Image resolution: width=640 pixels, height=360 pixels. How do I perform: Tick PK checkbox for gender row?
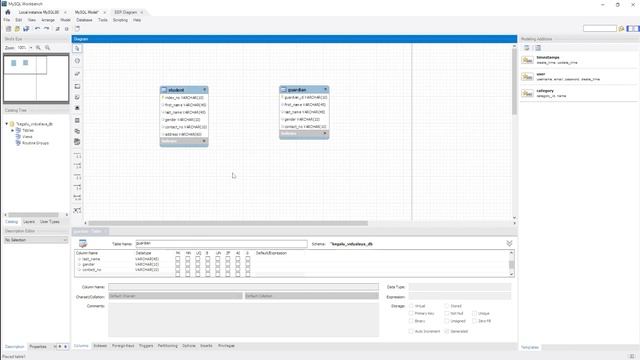click(x=178, y=264)
